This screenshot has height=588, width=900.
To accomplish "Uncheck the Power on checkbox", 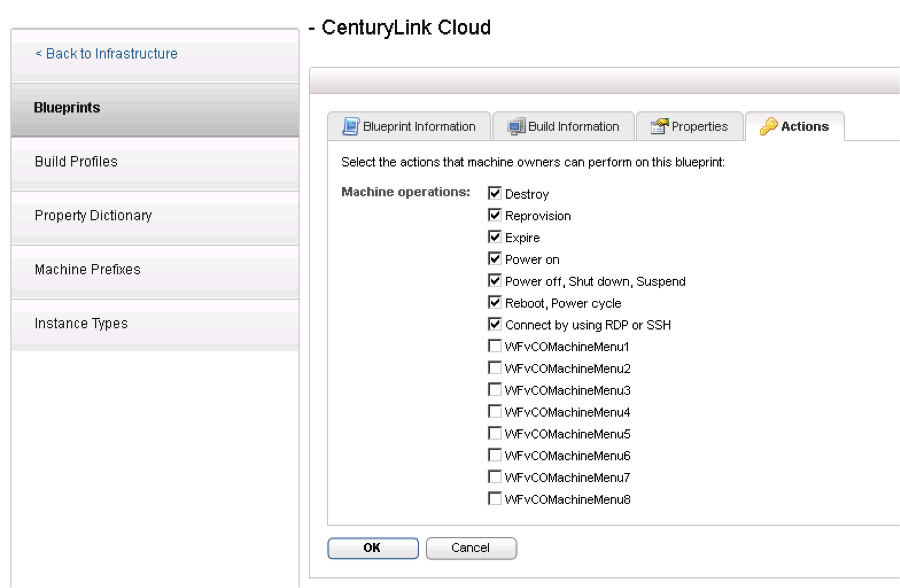I will pos(494,259).
